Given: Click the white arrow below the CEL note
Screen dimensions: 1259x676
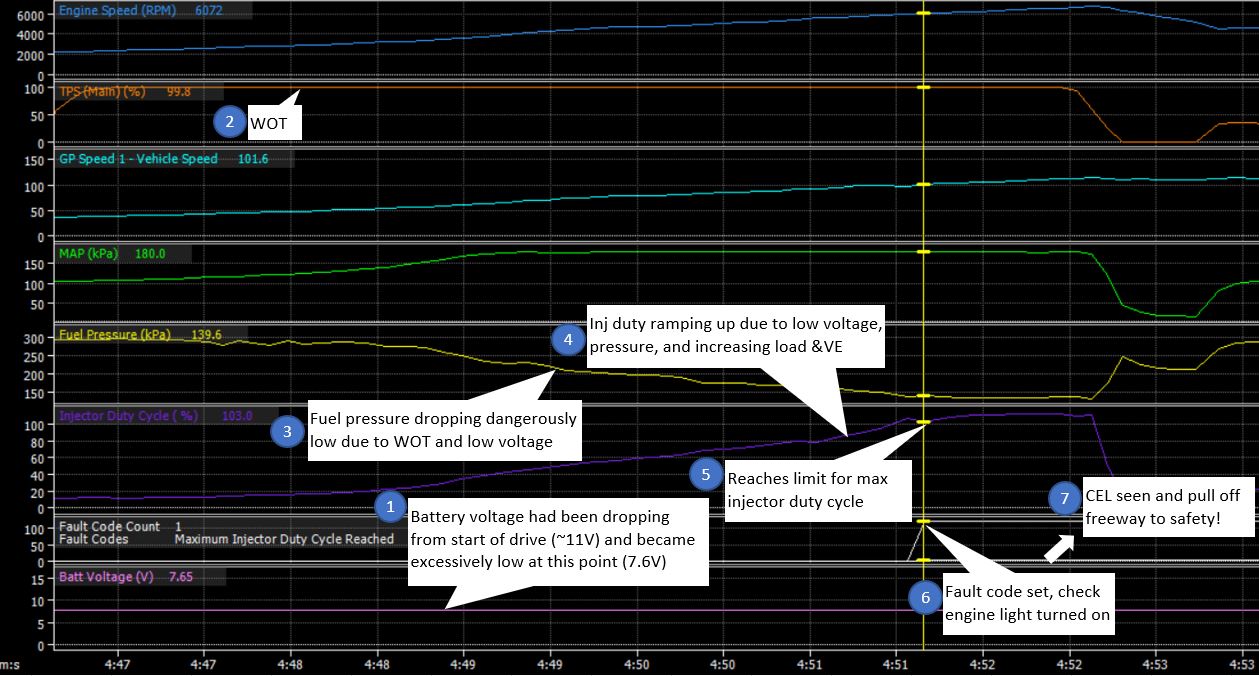Looking at the screenshot, I should (x=1060, y=546).
